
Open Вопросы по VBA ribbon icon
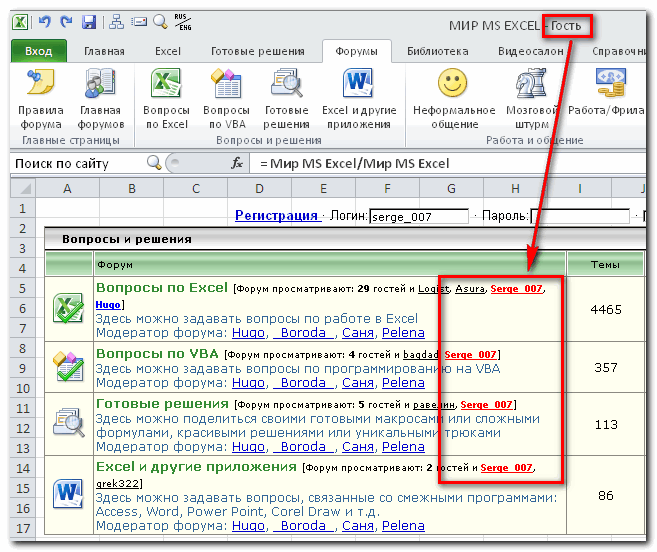click(x=226, y=83)
